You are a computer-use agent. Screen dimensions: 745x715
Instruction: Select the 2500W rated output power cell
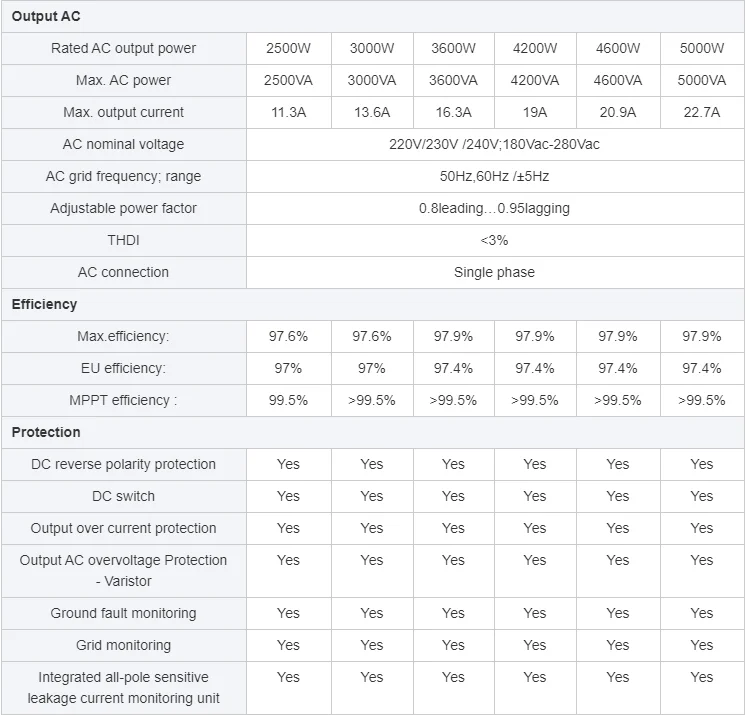(288, 48)
